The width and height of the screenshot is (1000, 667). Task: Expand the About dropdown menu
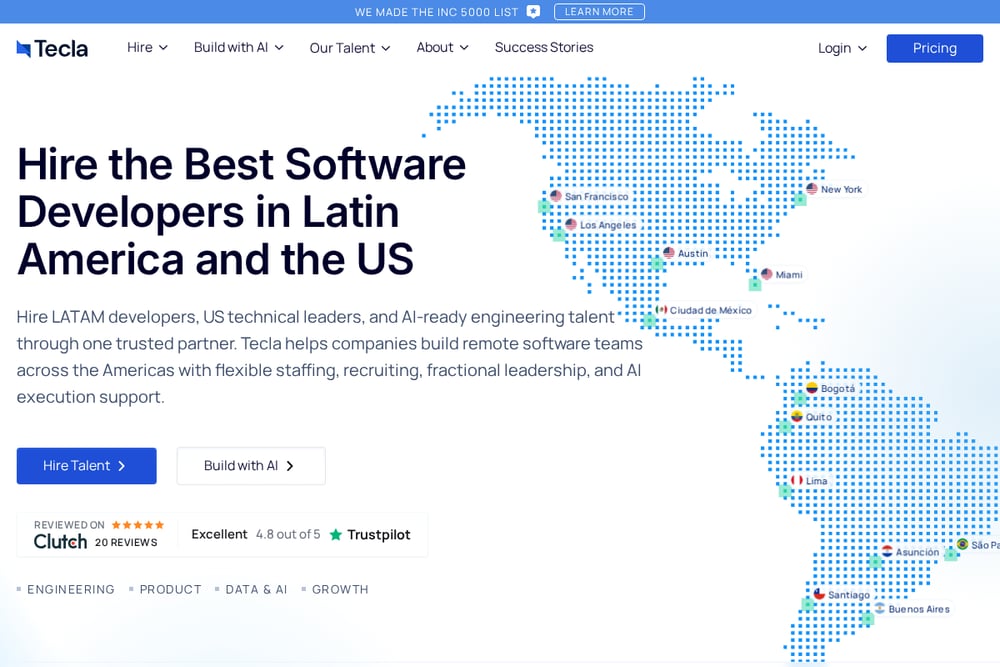[x=443, y=47]
